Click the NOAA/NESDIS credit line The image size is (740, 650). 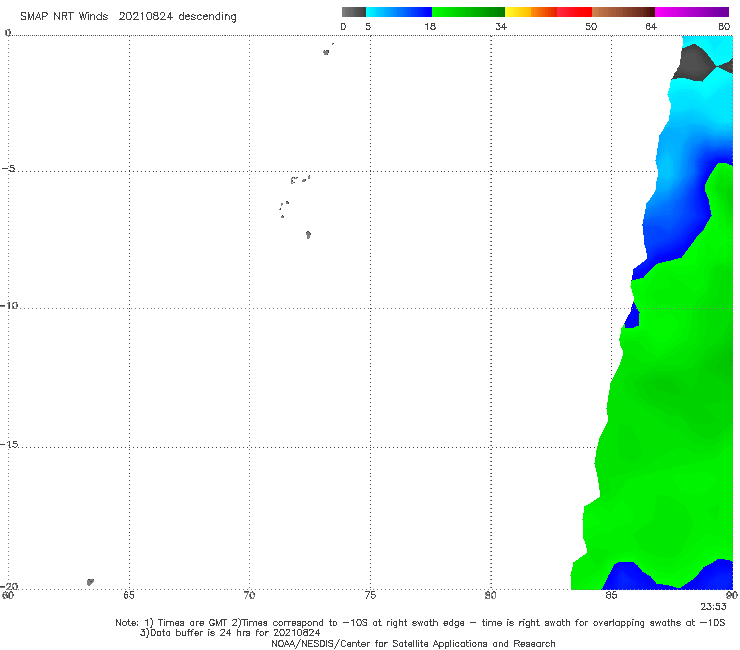pyautogui.click(x=413, y=644)
